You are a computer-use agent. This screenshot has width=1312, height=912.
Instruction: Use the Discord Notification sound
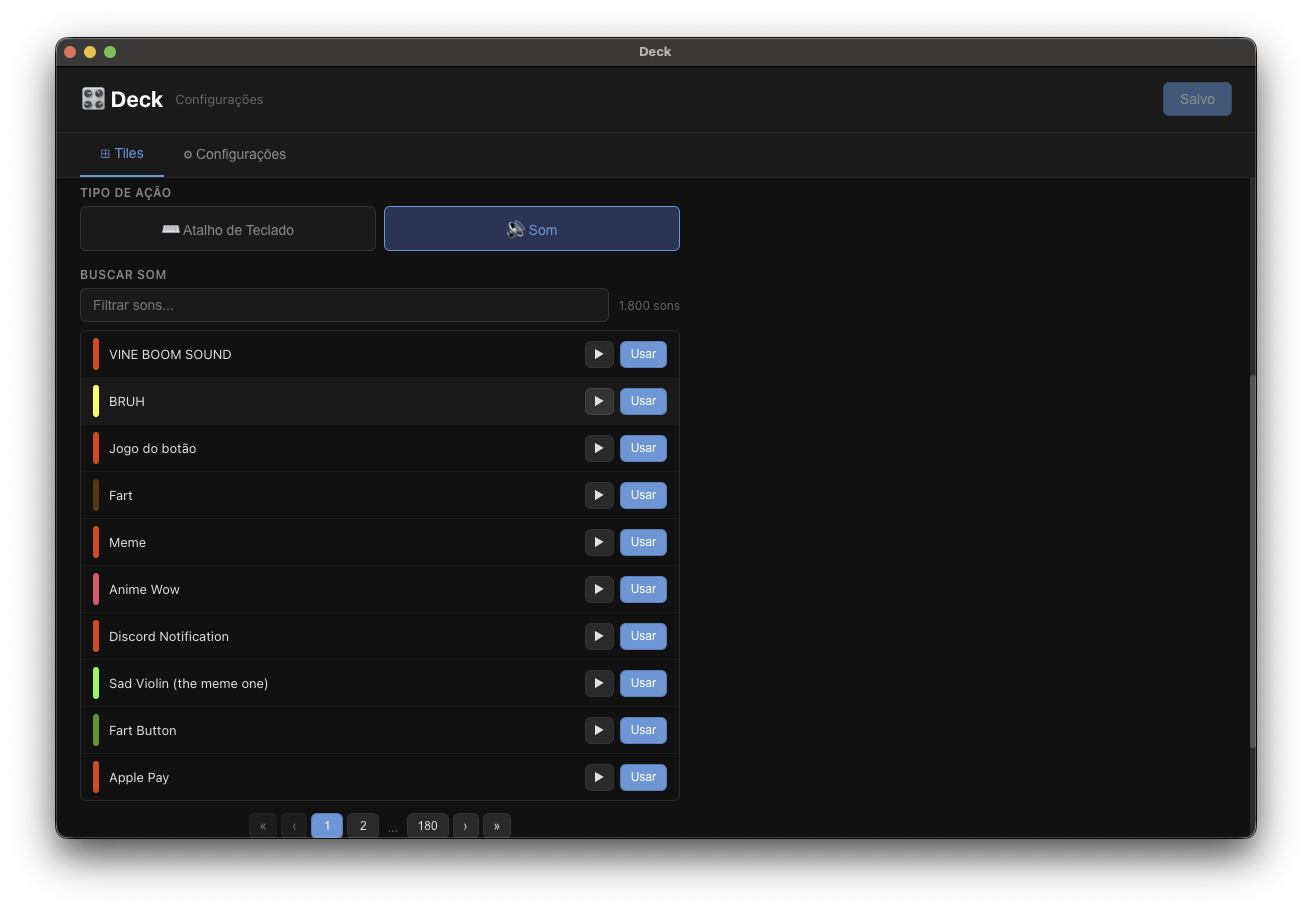point(643,636)
